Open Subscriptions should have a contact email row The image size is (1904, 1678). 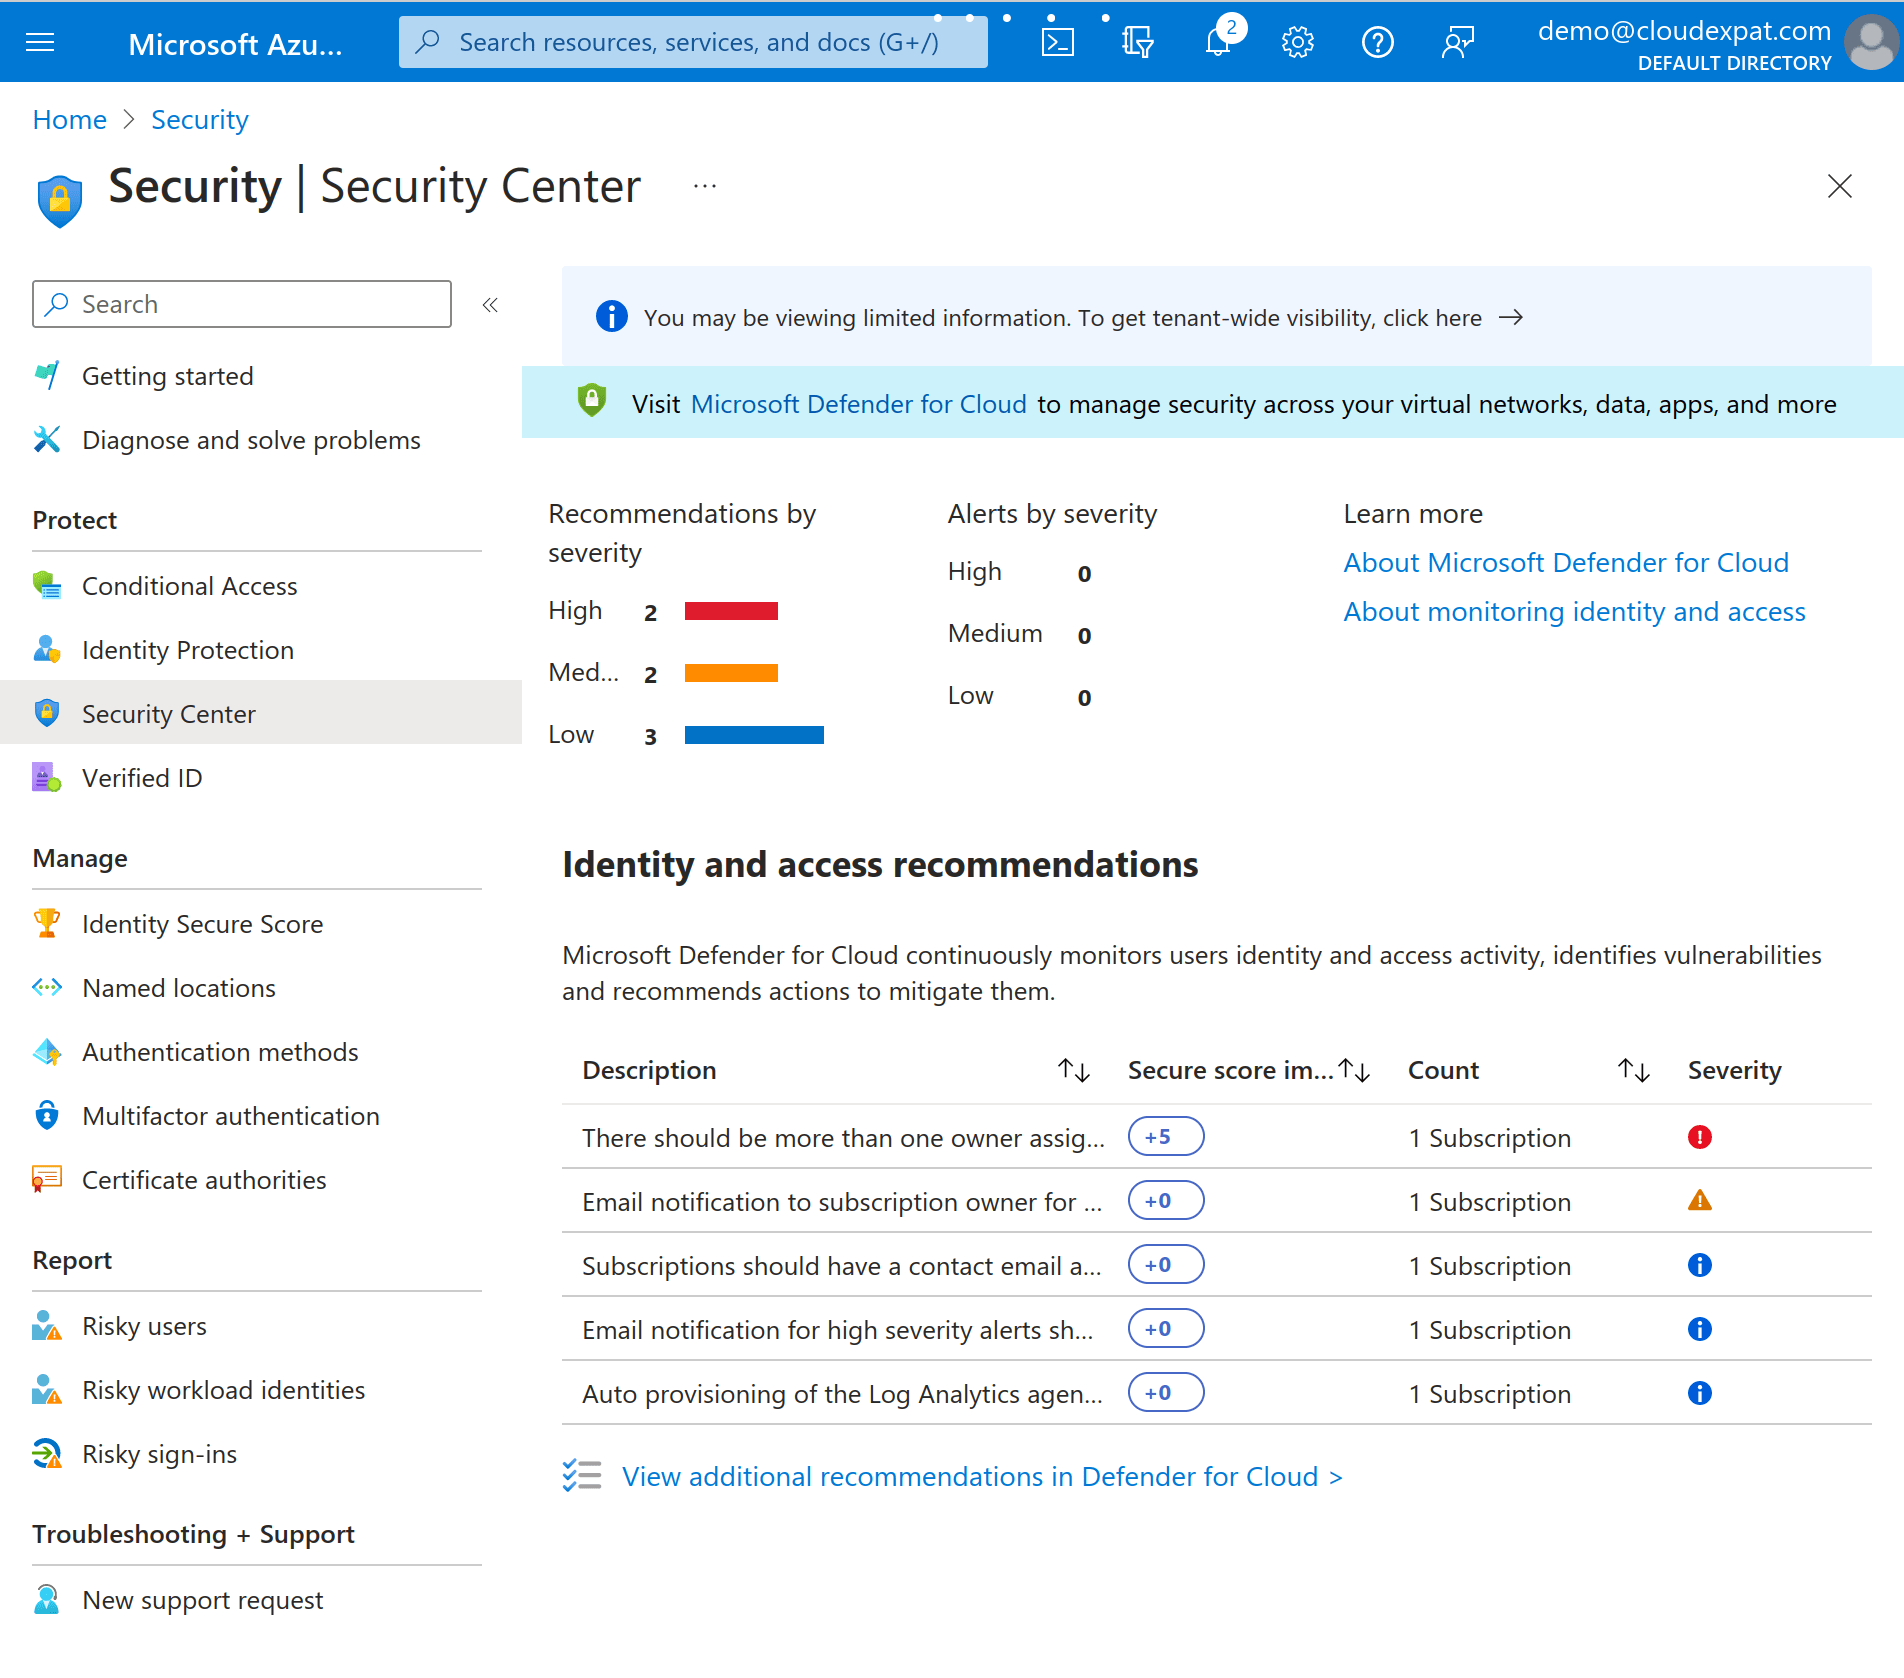click(x=1217, y=1265)
